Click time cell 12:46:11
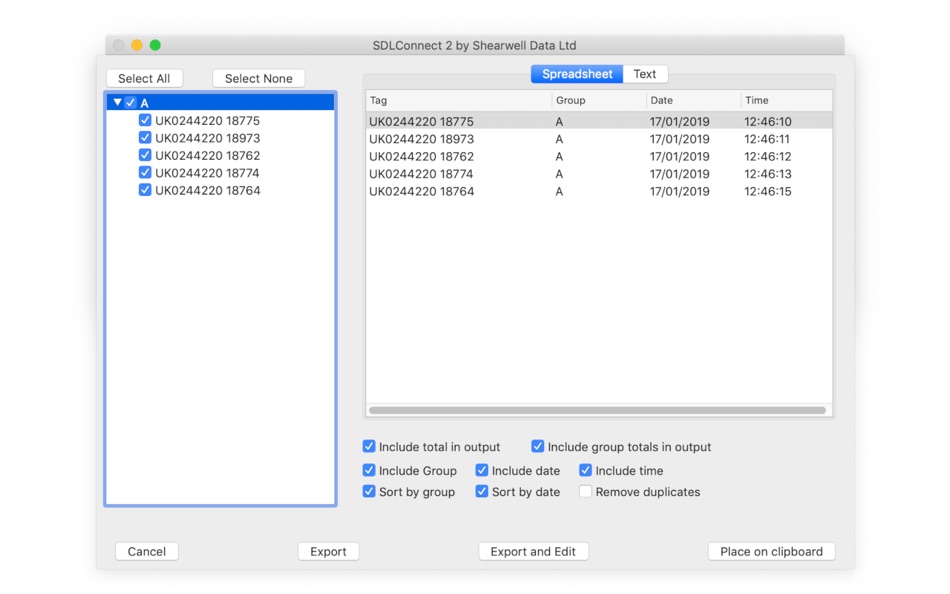Image resolution: width=950 pixels, height=594 pixels. 767,139
